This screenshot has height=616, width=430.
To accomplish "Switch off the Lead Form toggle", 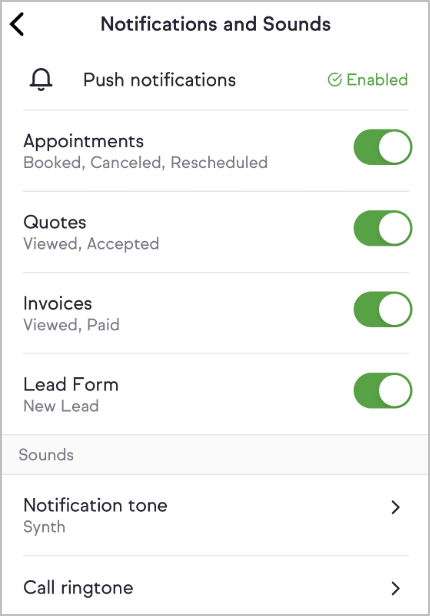I will pyautogui.click(x=382, y=390).
